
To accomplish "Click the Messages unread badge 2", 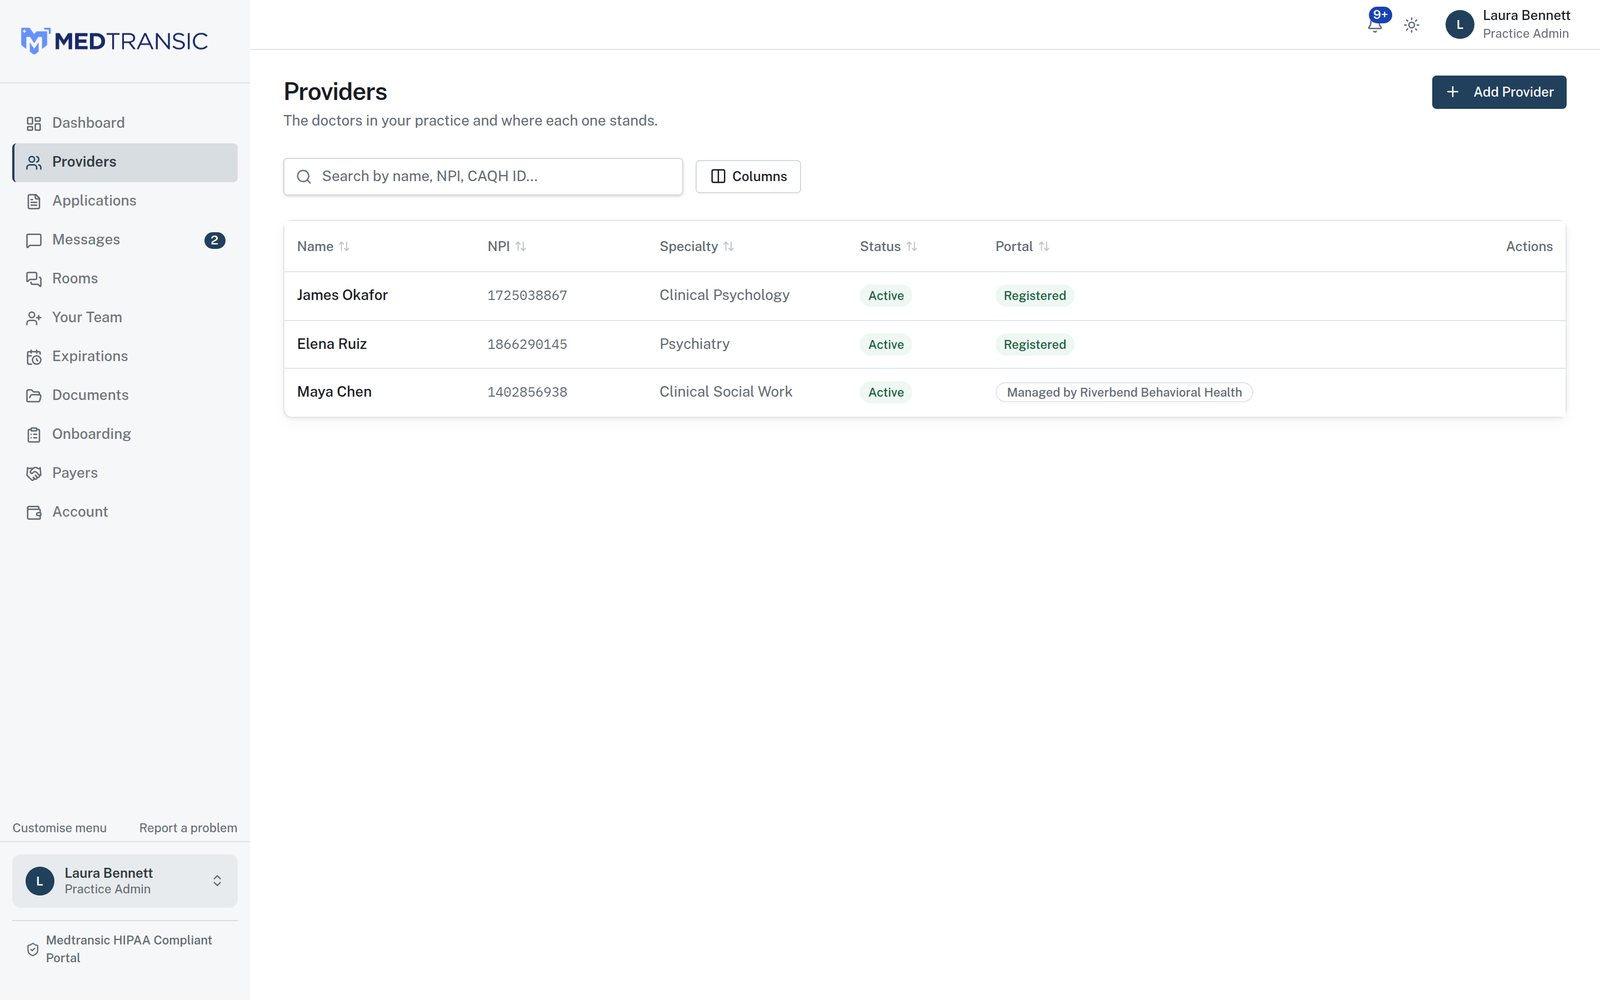I will tap(214, 240).
